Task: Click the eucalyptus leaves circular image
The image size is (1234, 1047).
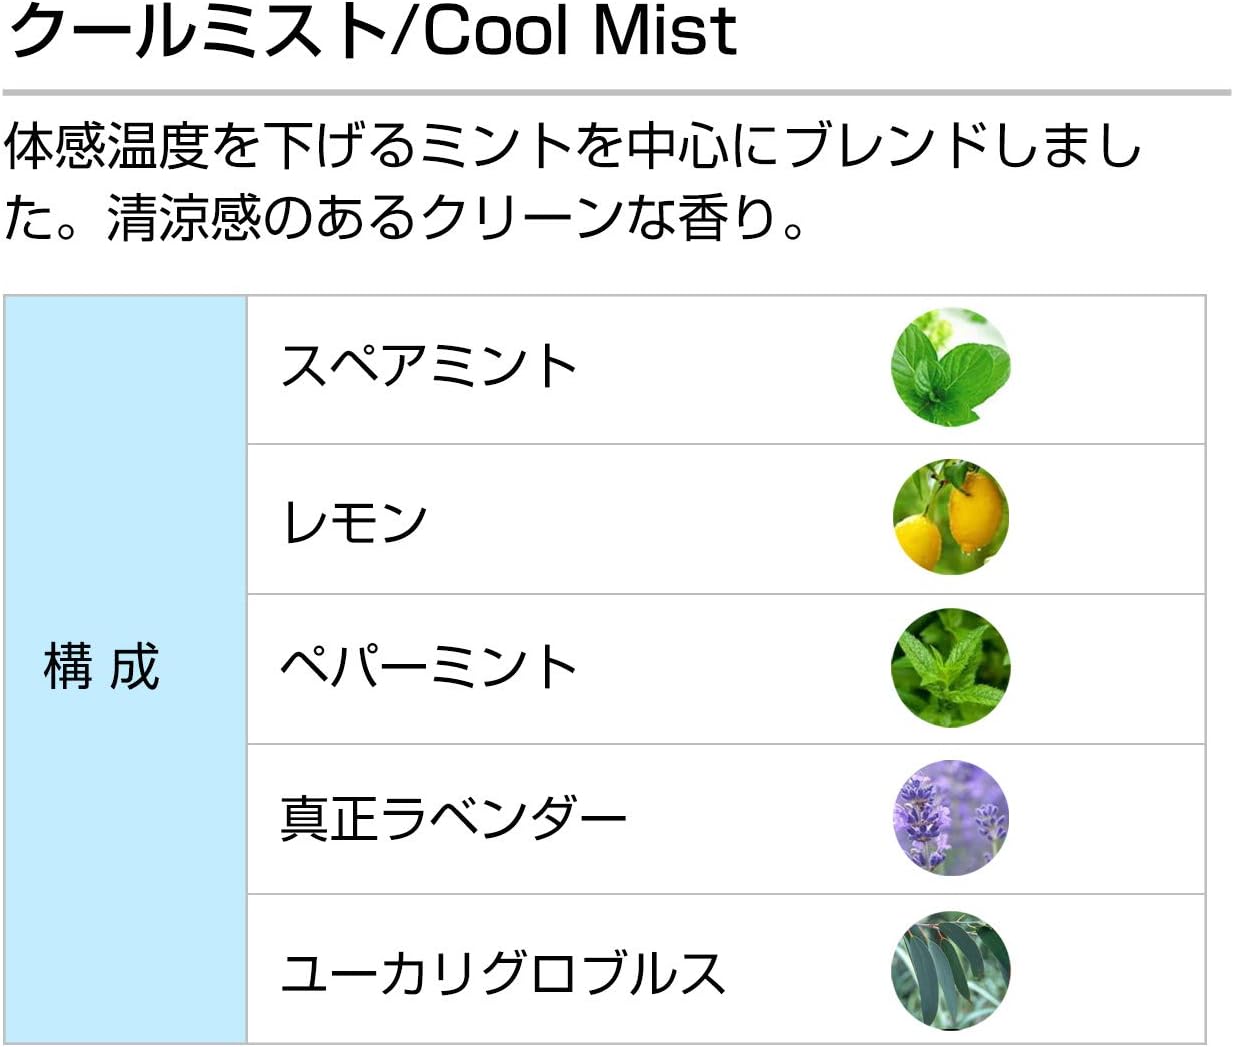Action: click(x=950, y=970)
